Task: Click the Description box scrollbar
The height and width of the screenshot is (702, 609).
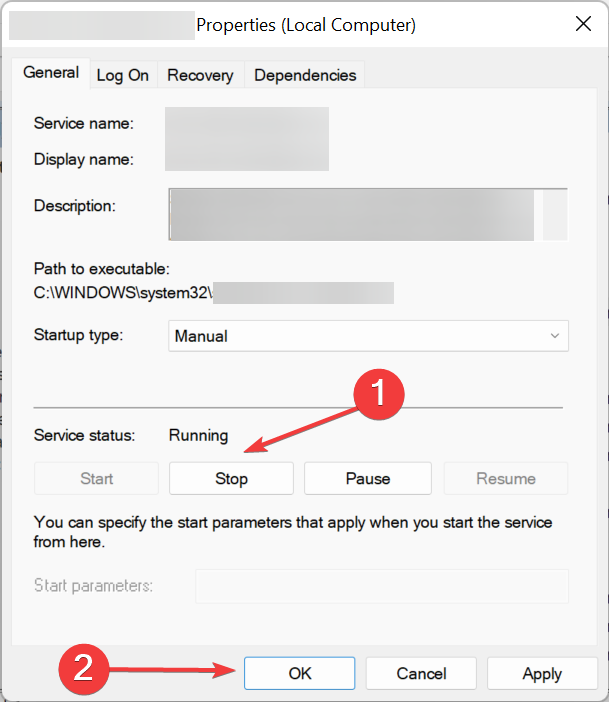Action: point(555,214)
